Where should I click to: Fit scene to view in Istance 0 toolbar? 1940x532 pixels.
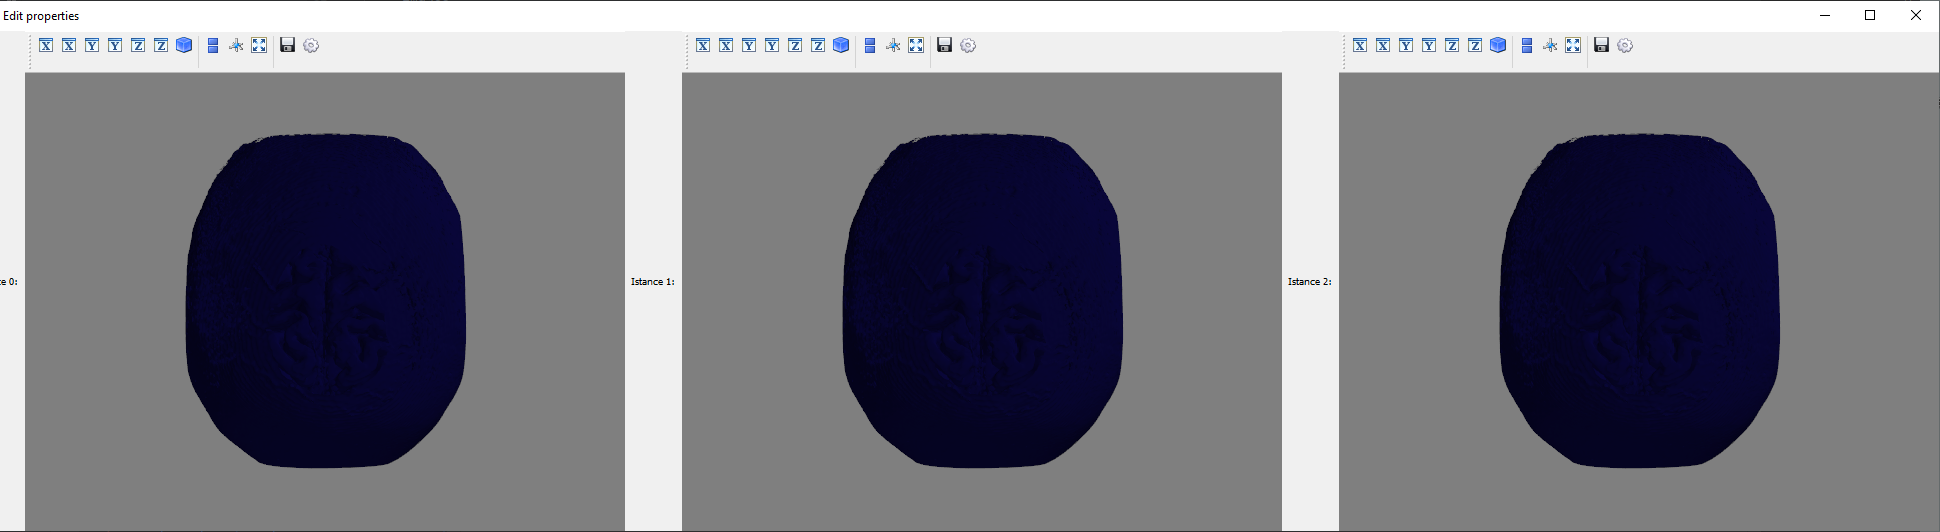click(x=259, y=45)
